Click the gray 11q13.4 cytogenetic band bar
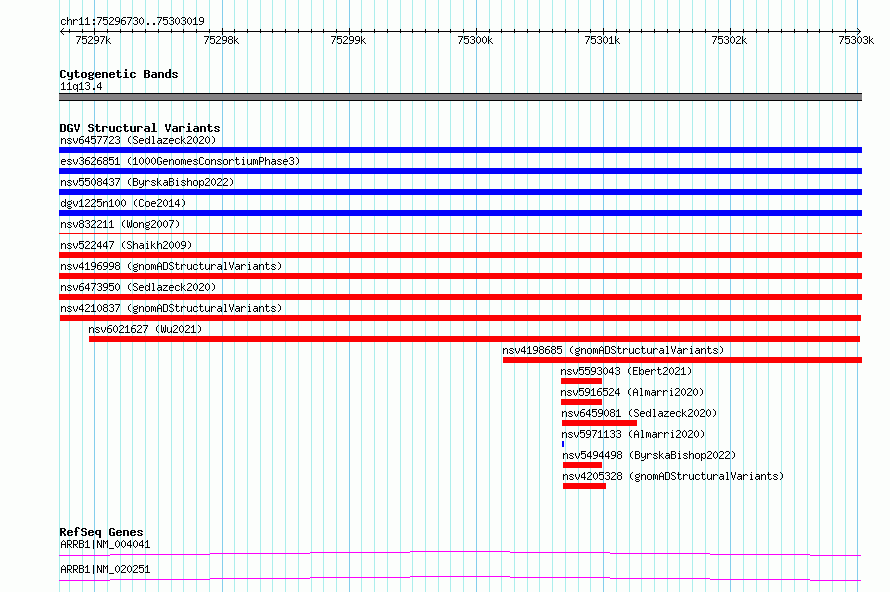The image size is (890, 592). (460, 97)
